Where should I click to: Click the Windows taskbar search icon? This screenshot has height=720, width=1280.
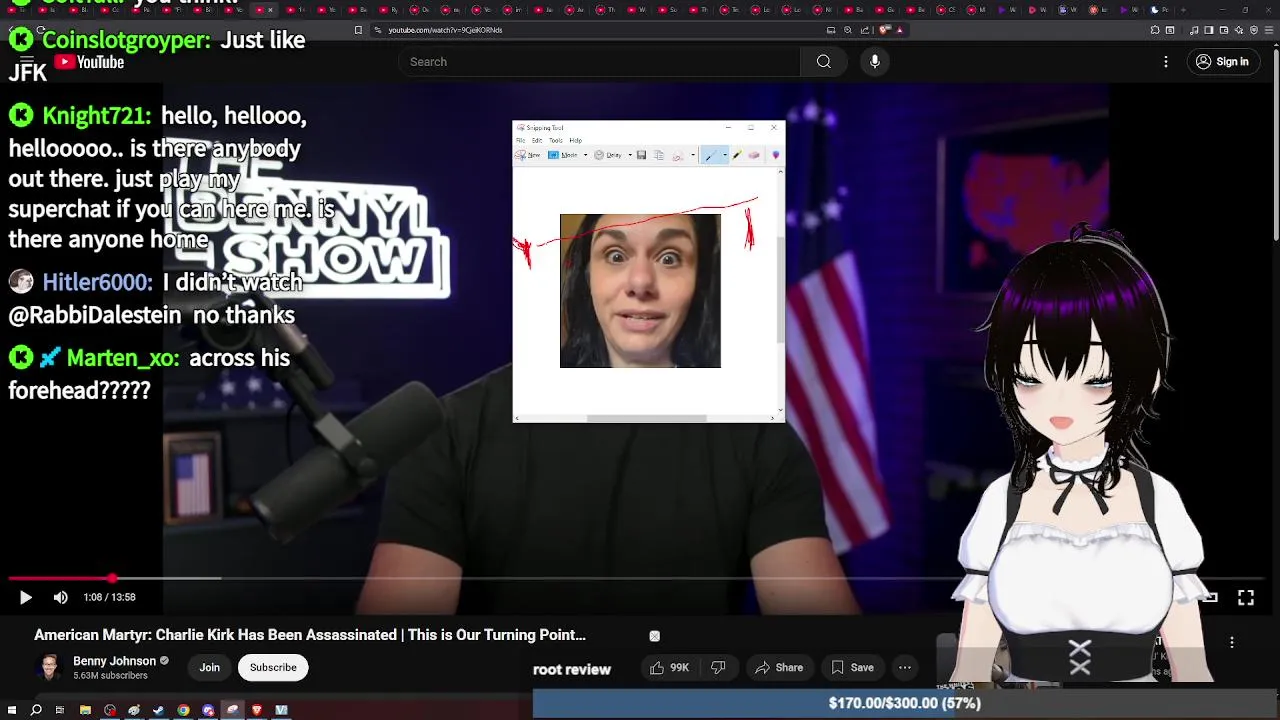(x=36, y=710)
